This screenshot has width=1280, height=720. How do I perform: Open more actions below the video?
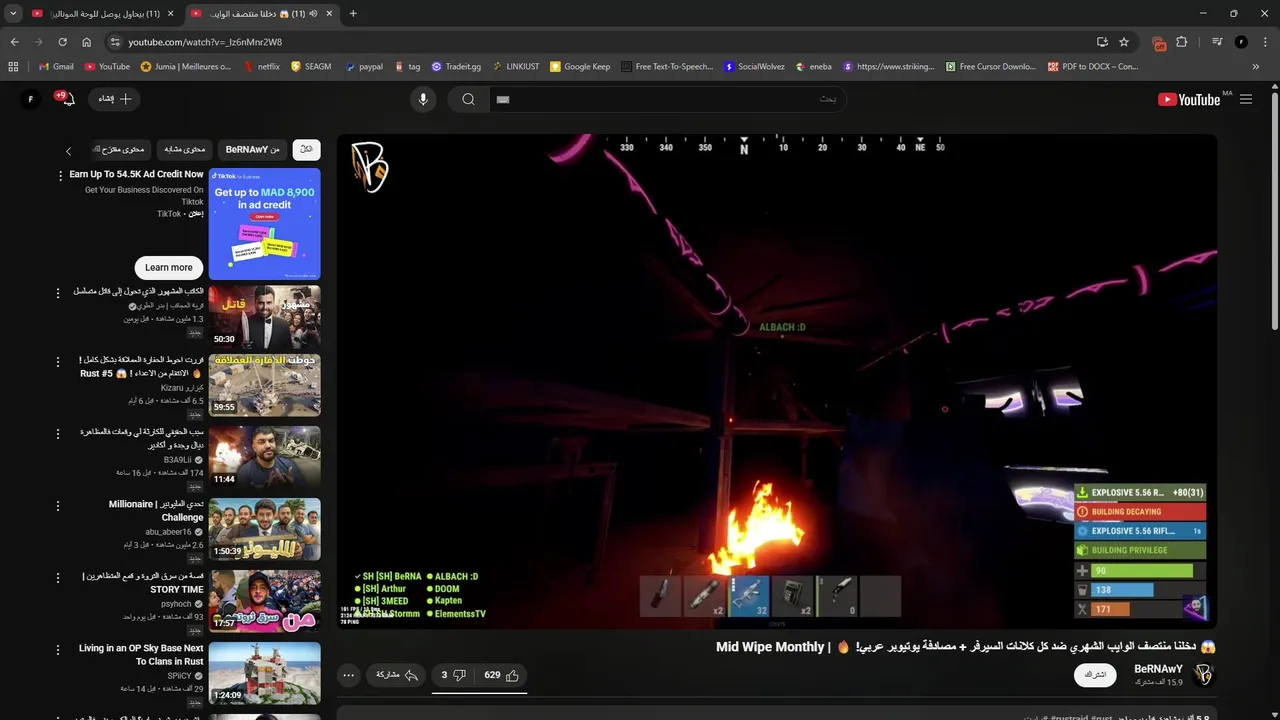[348, 675]
